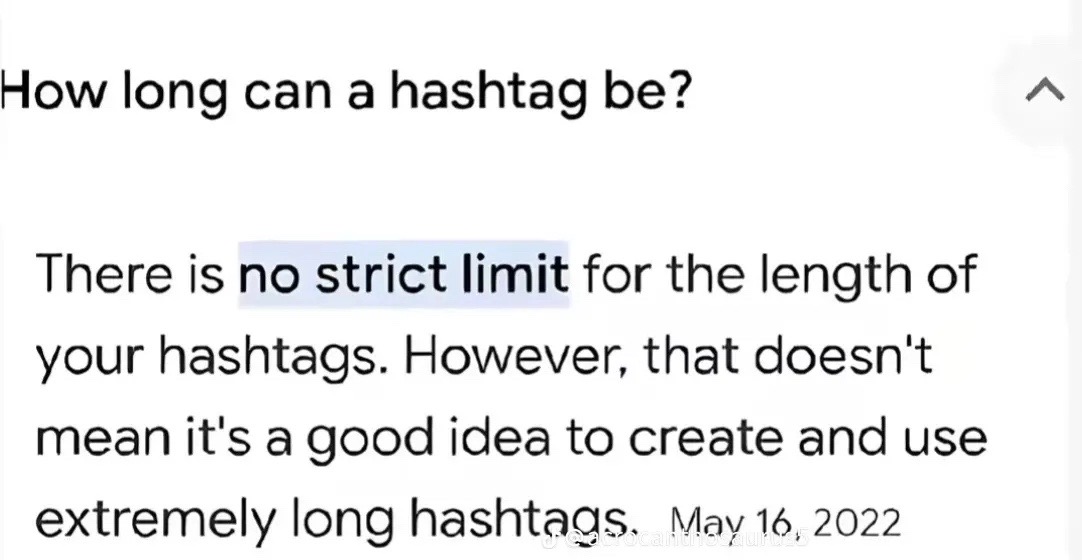The height and width of the screenshot is (560, 1082).
Task: Tap the TikTok logo watermark
Action: point(549,539)
